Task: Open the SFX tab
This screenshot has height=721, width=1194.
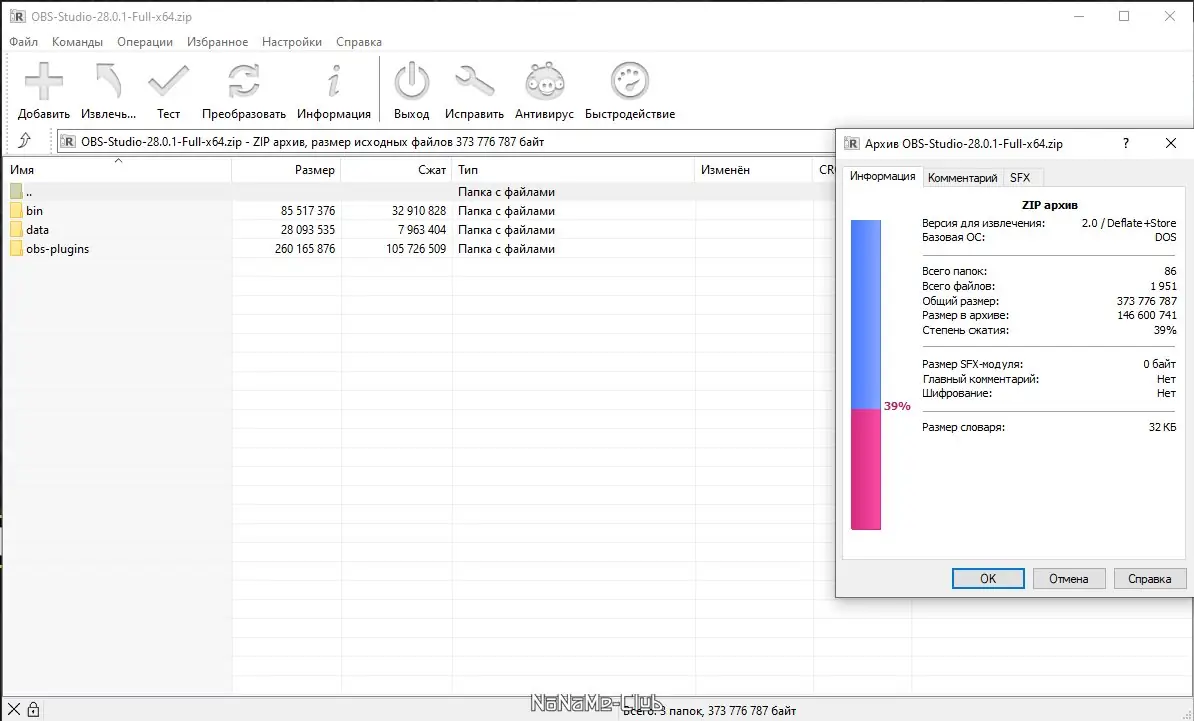Action: 1021,177
